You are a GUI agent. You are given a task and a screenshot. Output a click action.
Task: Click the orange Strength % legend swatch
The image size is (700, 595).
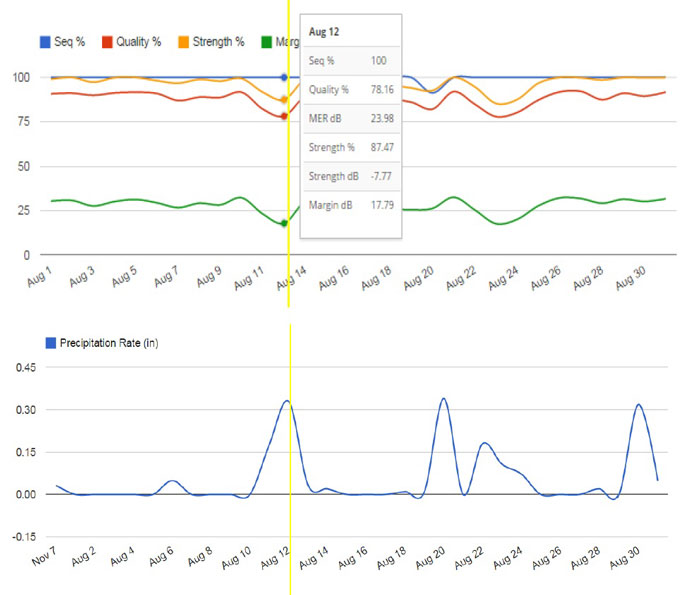(183, 42)
